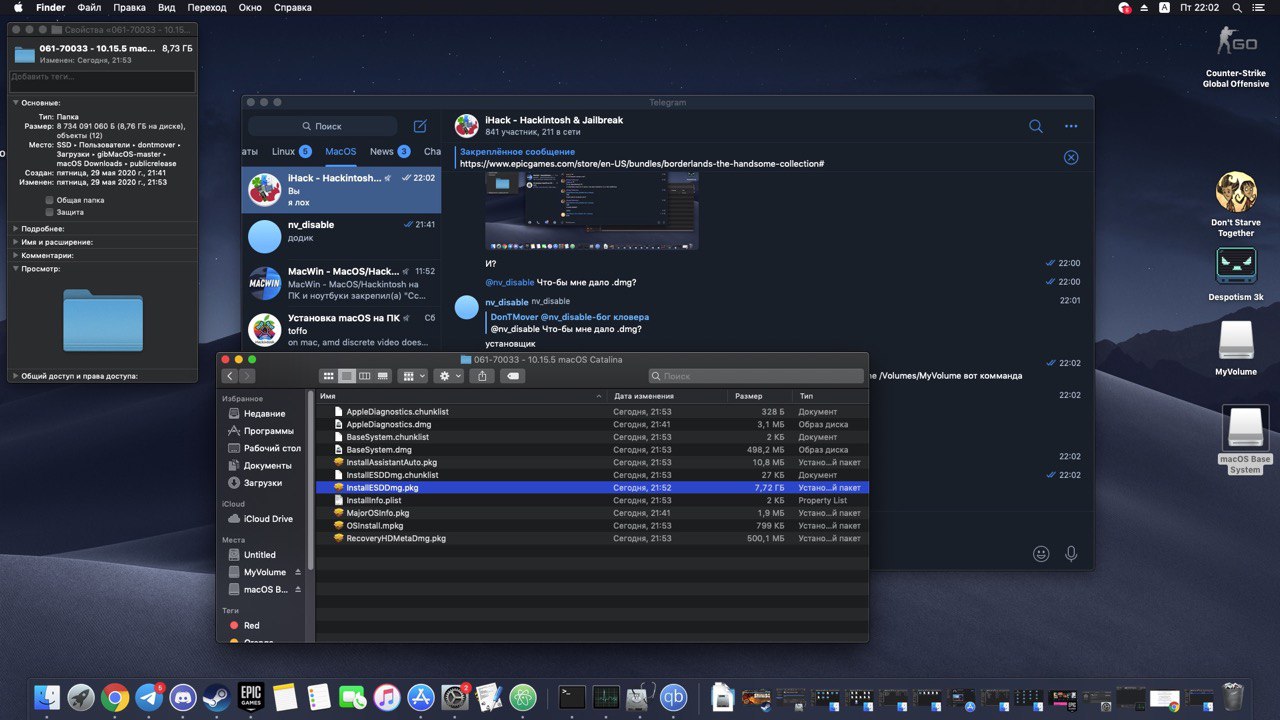Open Загрузки in the Finder sidebar

click(x=264, y=482)
